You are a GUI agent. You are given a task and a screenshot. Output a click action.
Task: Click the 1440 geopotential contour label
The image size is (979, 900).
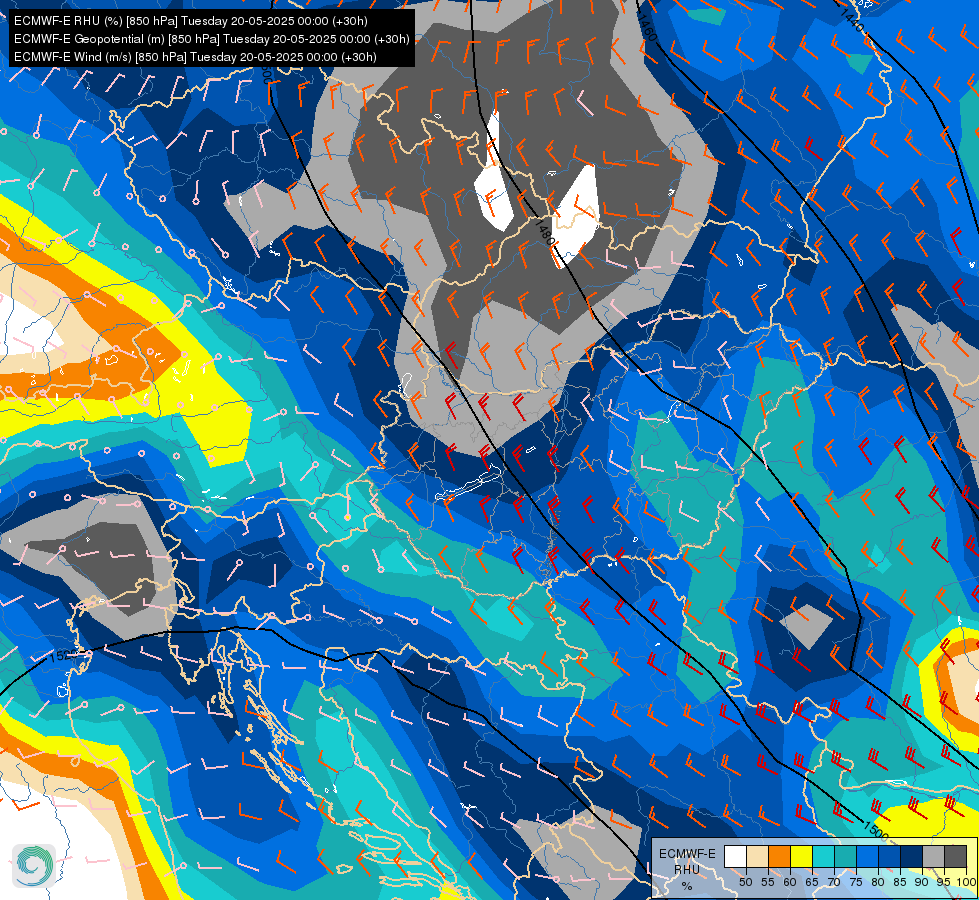[x=852, y=20]
